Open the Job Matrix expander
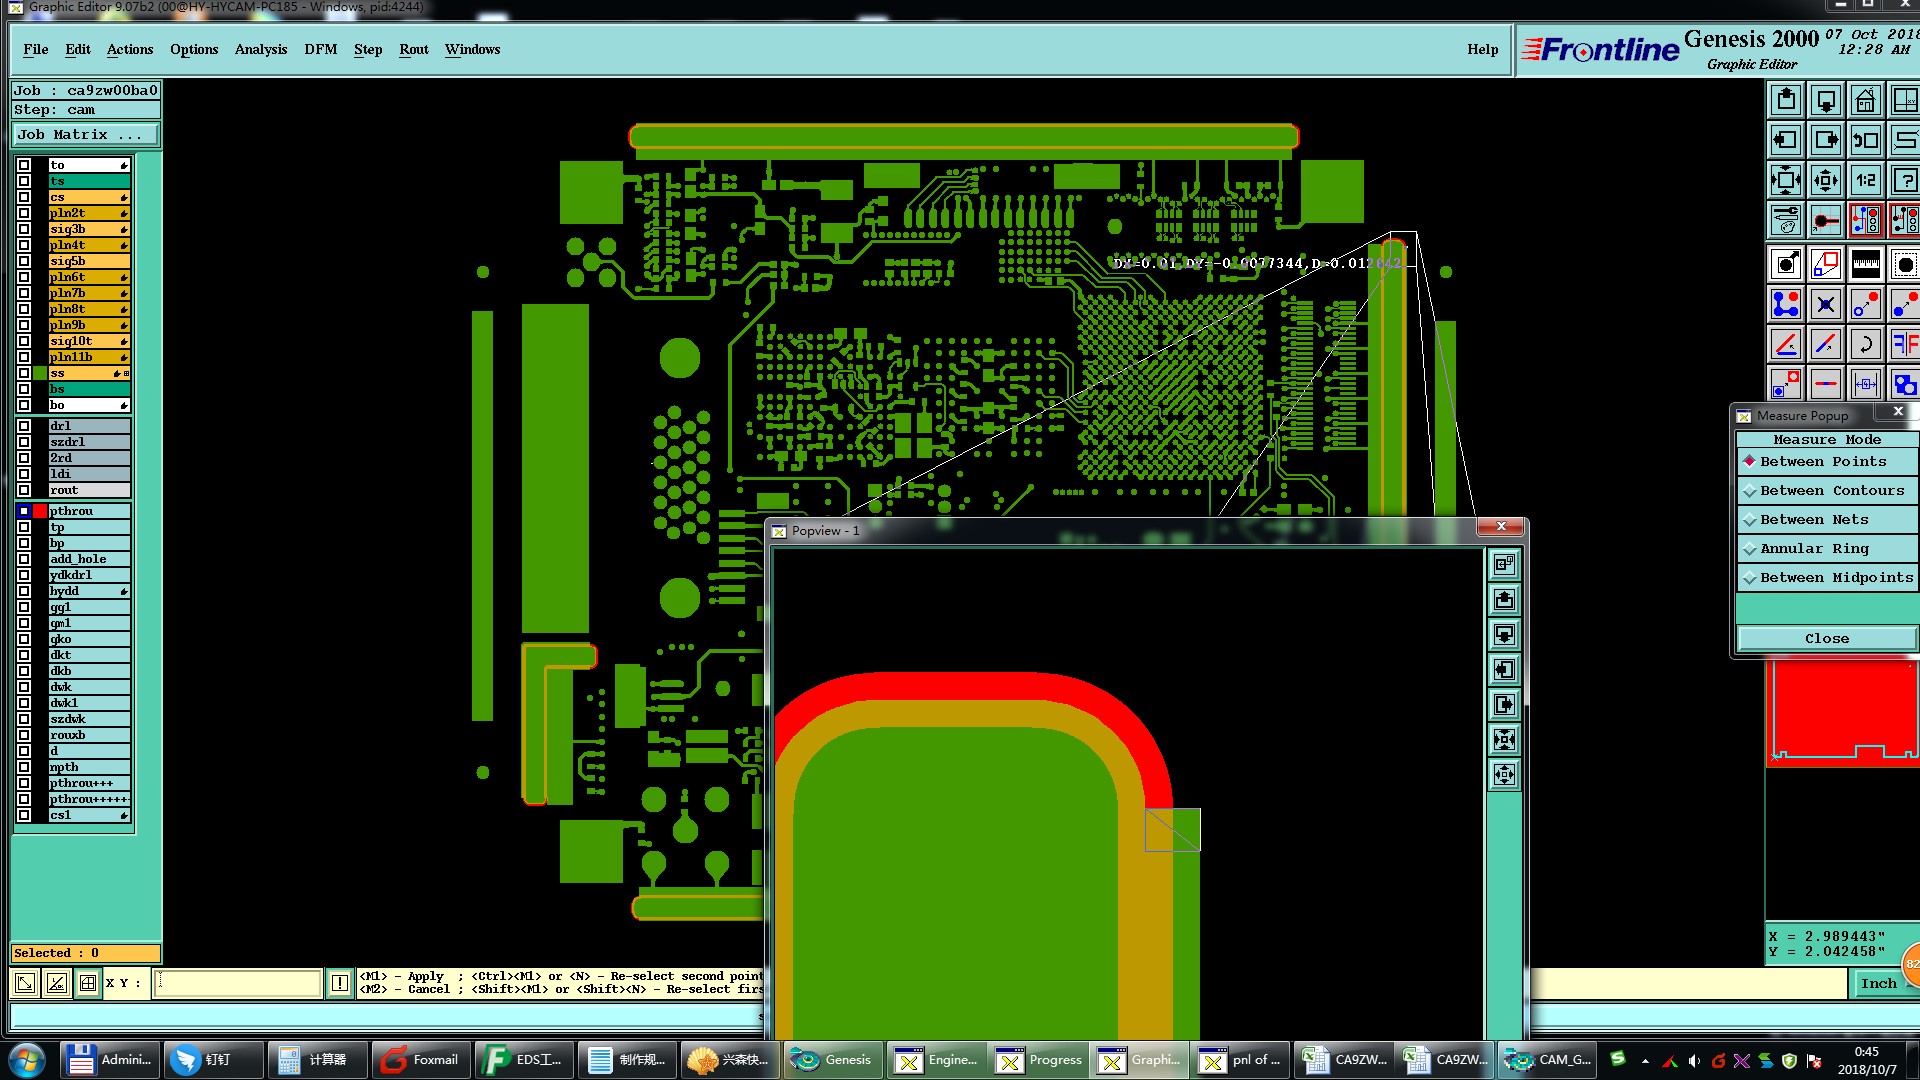This screenshot has width=1920, height=1080. click(x=84, y=135)
